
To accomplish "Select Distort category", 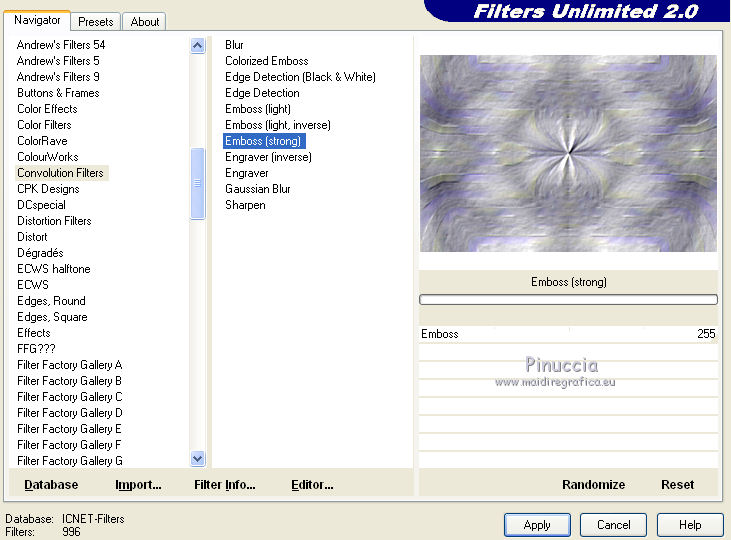I will 32,237.
